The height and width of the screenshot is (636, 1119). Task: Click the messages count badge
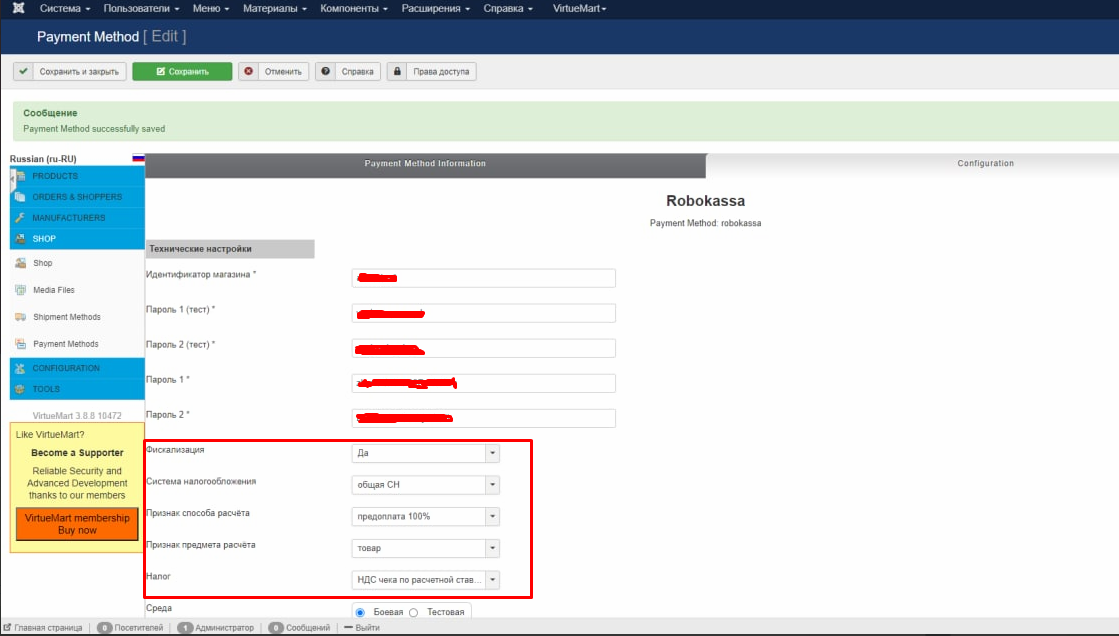275,627
